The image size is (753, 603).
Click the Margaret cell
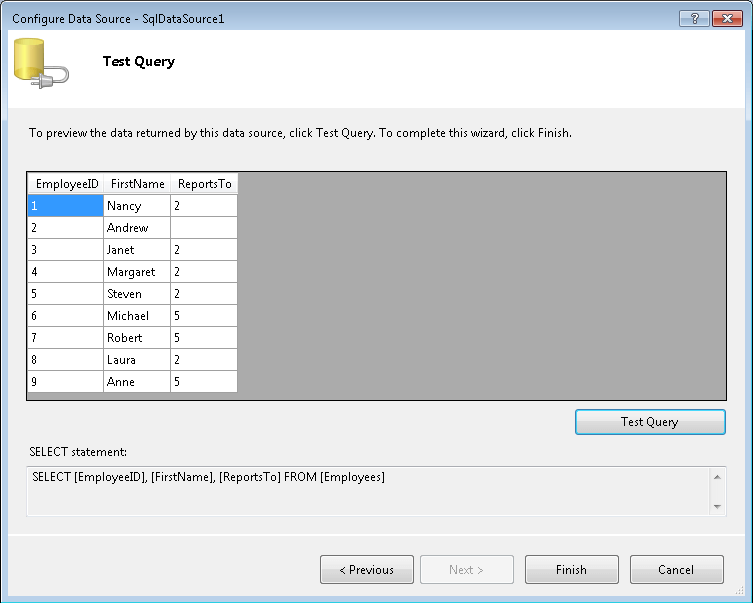pos(137,272)
